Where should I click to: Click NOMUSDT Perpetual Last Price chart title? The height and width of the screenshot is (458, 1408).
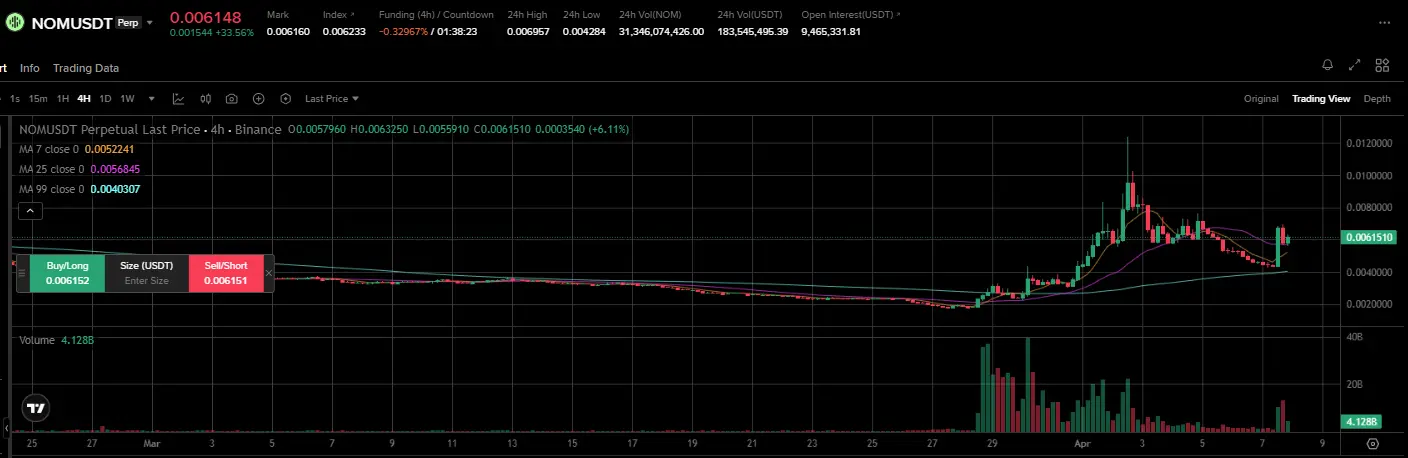150,129
